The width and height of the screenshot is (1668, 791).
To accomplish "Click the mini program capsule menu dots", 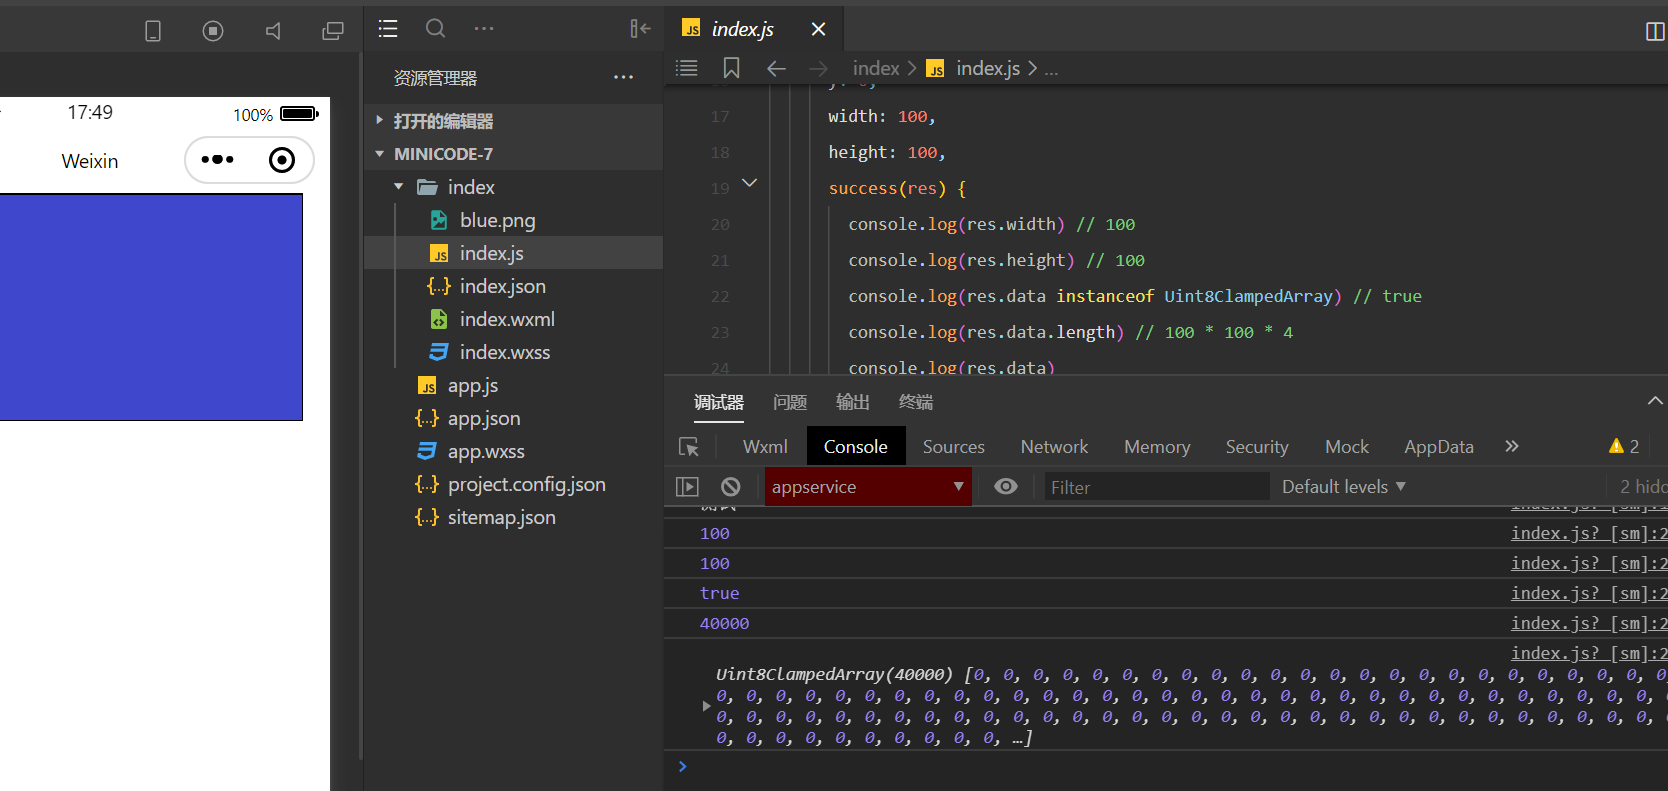I will [218, 160].
